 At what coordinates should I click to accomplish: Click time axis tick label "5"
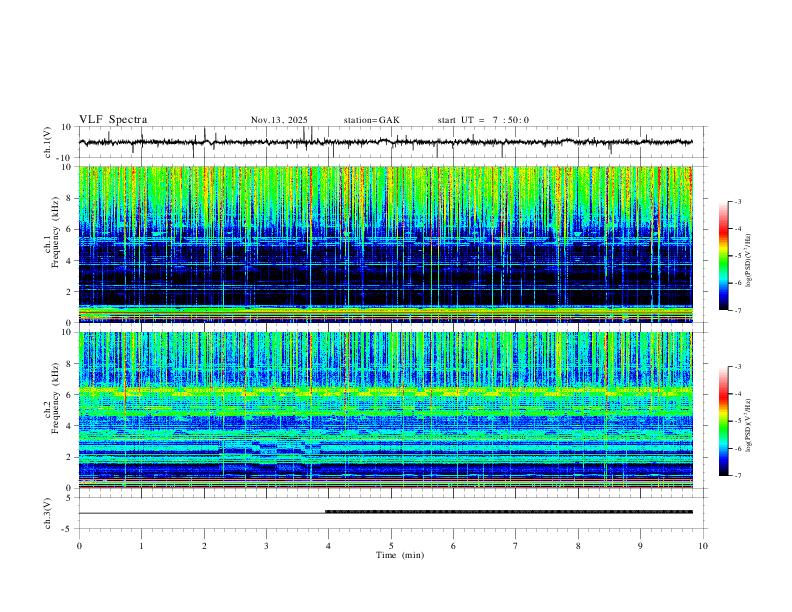pyautogui.click(x=391, y=546)
